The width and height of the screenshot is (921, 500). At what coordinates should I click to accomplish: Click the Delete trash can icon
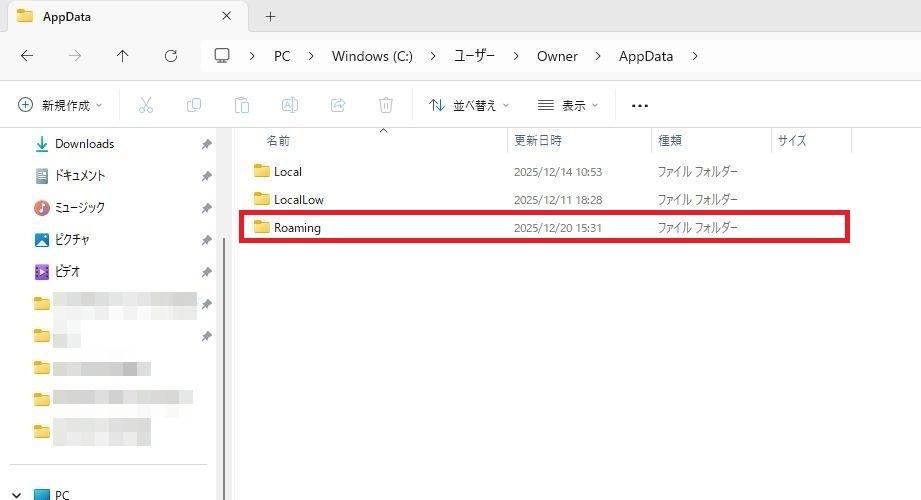click(386, 105)
